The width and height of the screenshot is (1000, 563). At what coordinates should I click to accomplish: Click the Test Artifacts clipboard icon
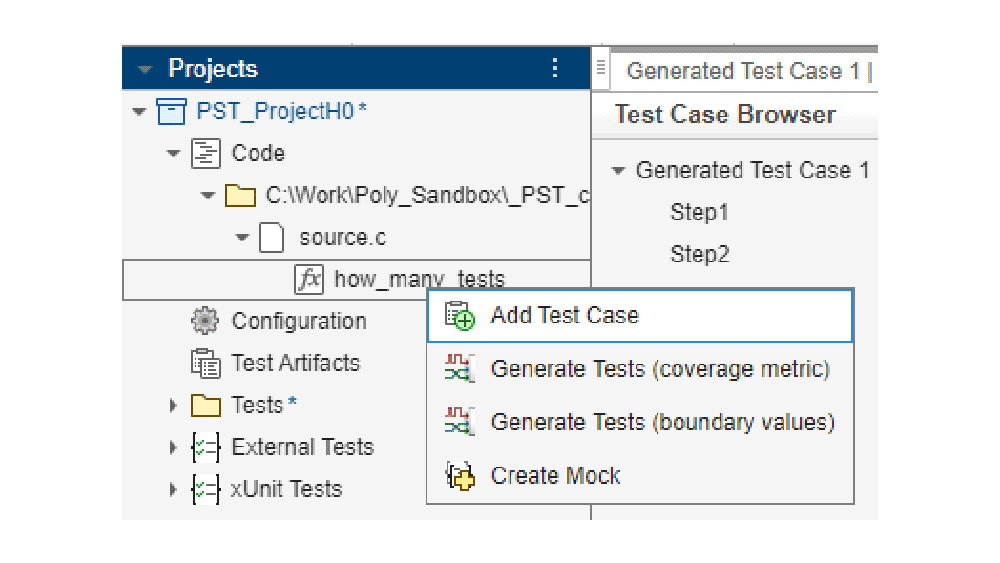coord(205,363)
